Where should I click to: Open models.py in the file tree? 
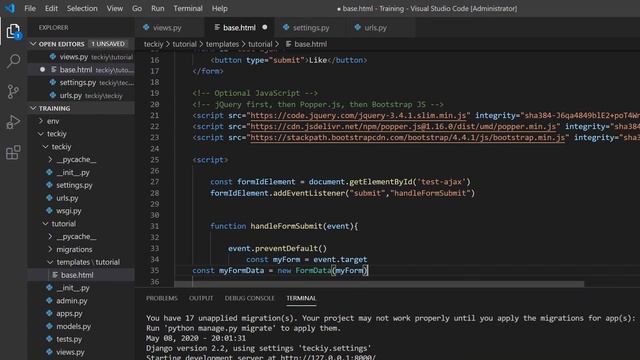[x=81, y=326]
